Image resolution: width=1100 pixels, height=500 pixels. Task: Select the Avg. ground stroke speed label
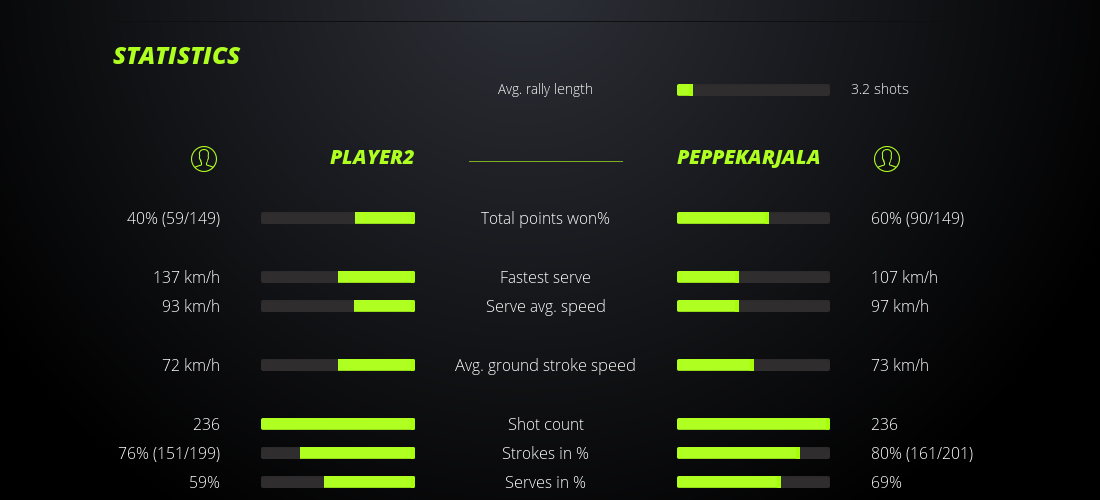(545, 365)
